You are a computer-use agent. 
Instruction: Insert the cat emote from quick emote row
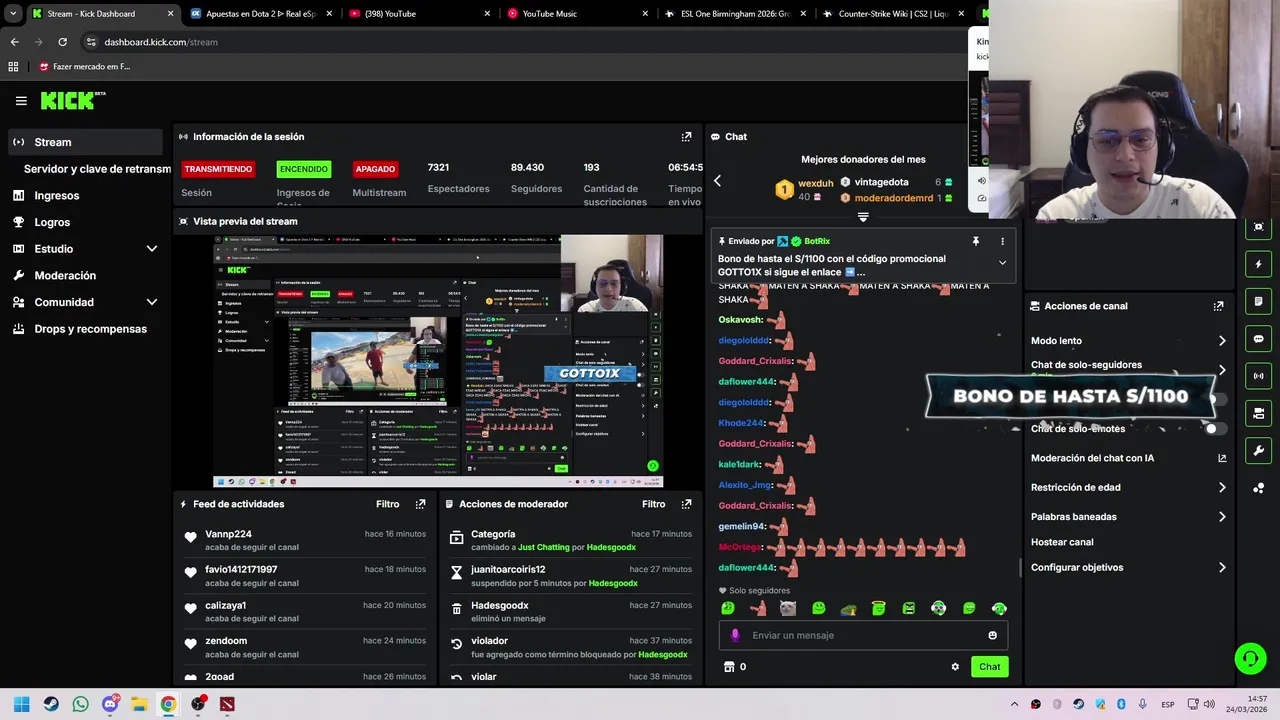[x=788, y=608]
